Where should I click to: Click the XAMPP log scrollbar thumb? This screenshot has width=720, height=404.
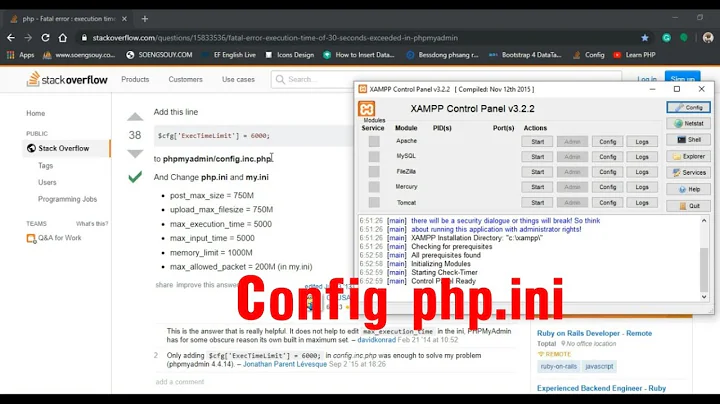tap(704, 269)
